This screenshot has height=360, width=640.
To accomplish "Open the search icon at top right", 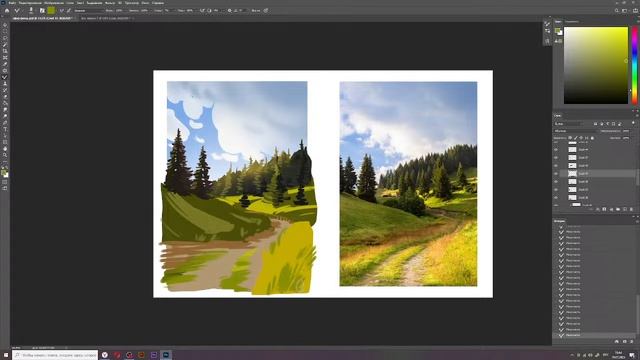I will pos(617,11).
